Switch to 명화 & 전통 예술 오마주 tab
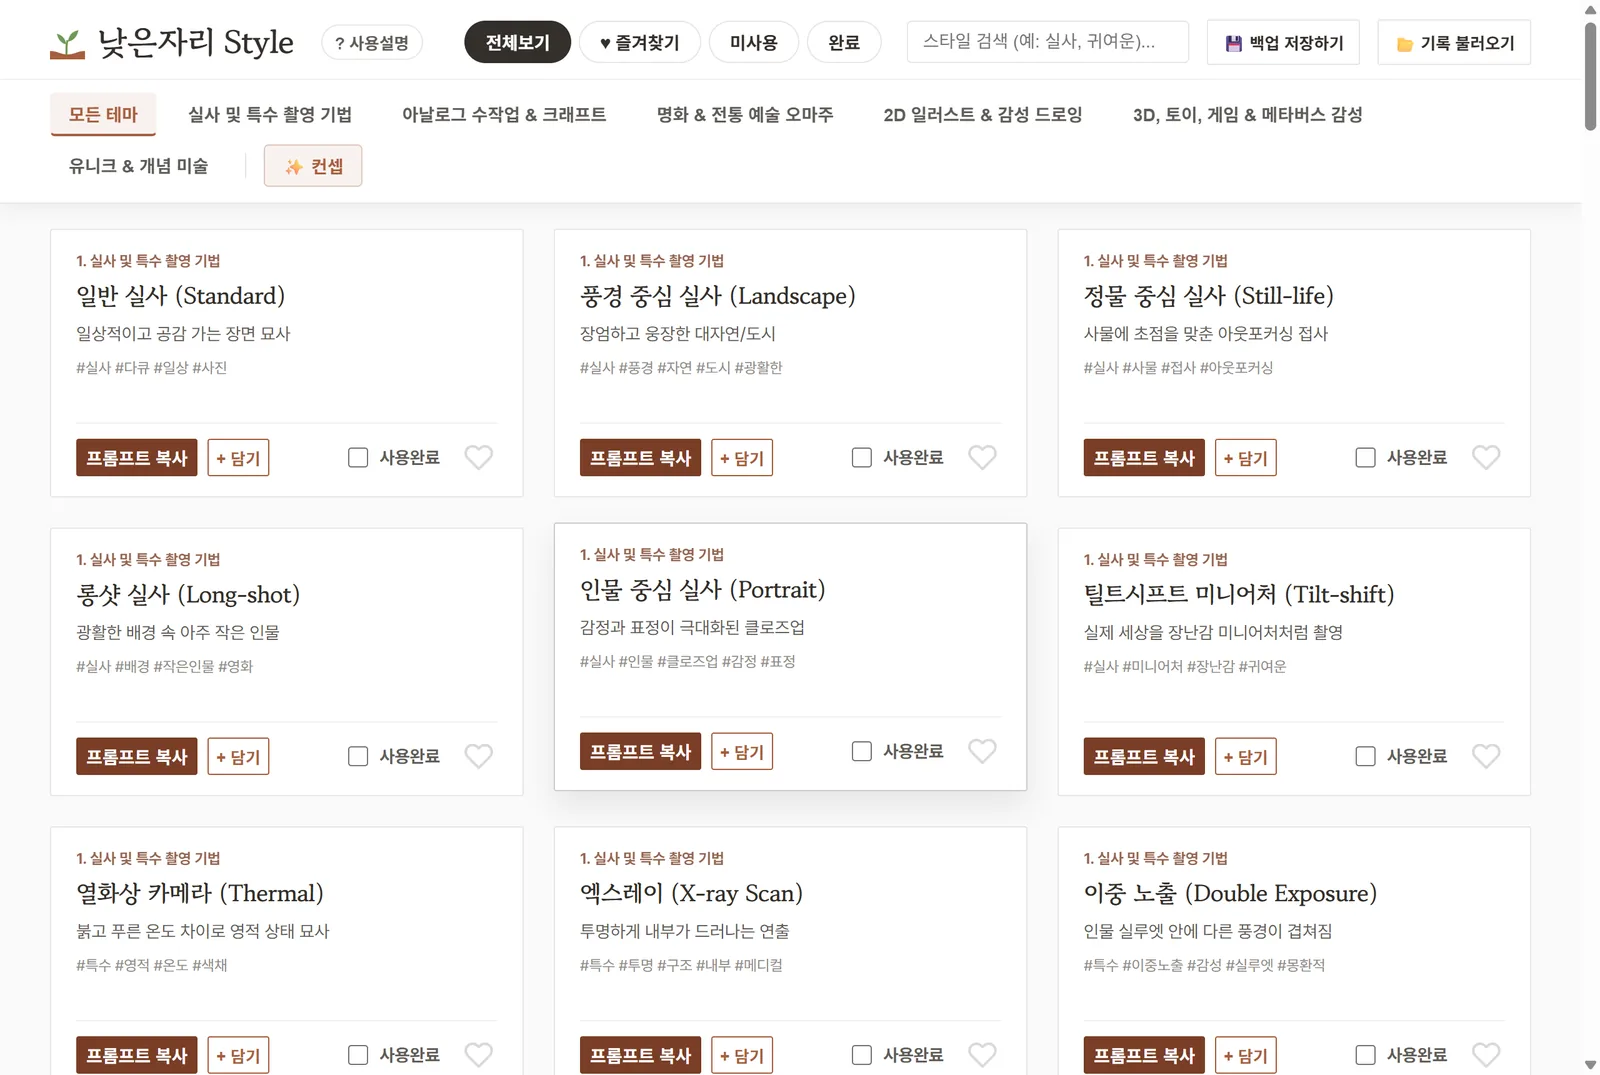The width and height of the screenshot is (1600, 1075). point(745,115)
